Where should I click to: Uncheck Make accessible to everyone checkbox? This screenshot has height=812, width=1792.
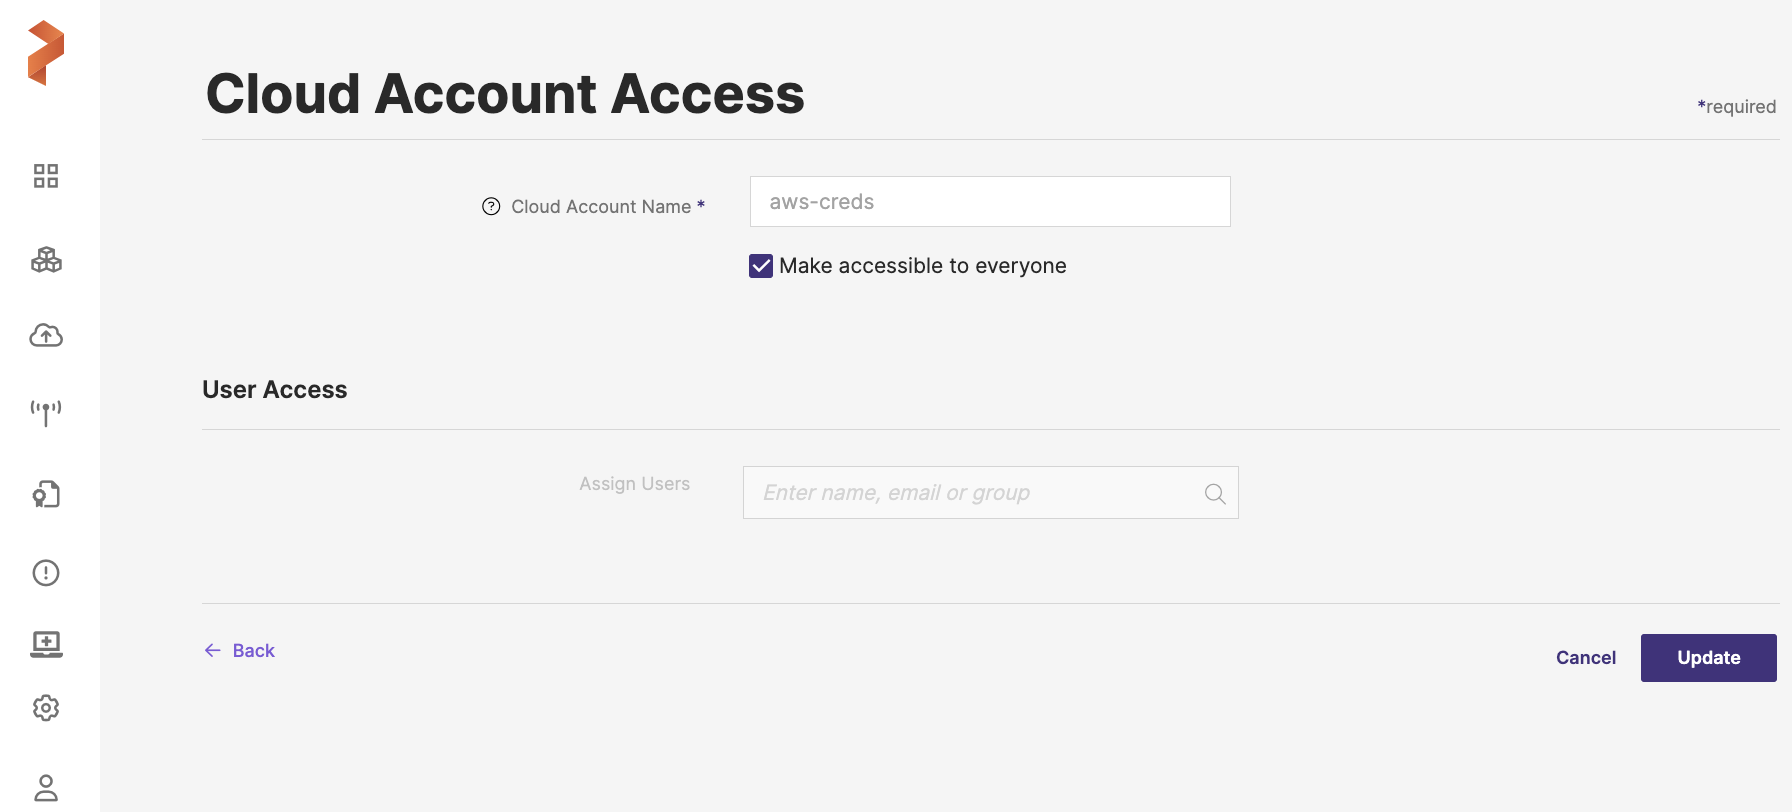[761, 266]
